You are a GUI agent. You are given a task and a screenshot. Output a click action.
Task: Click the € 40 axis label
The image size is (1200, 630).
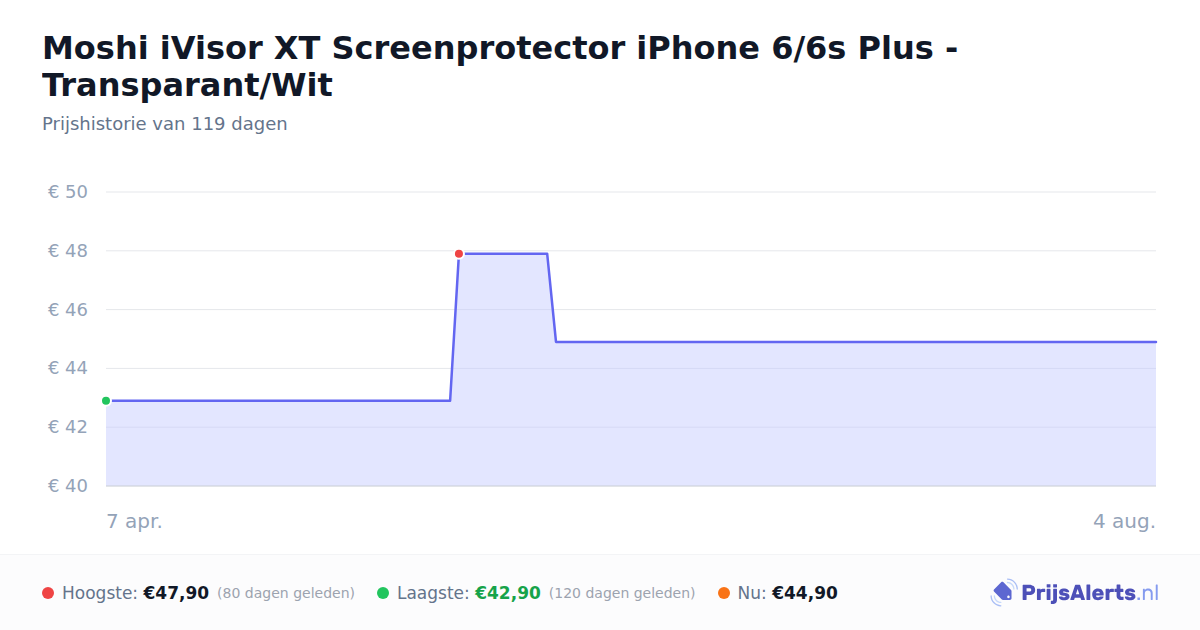(x=68, y=486)
